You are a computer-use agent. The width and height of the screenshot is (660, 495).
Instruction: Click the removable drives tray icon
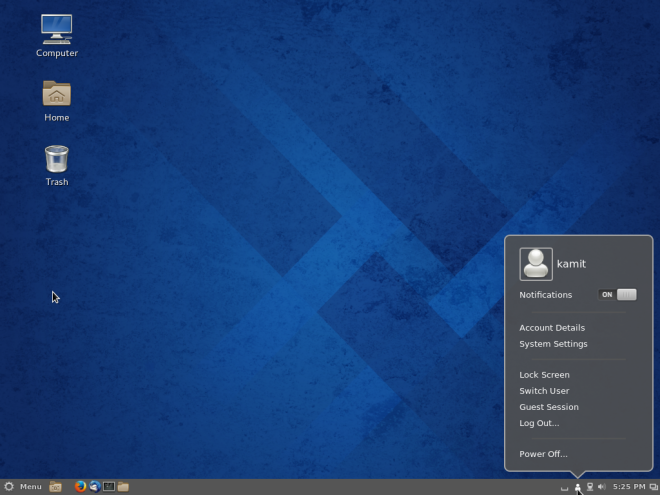tap(564, 487)
